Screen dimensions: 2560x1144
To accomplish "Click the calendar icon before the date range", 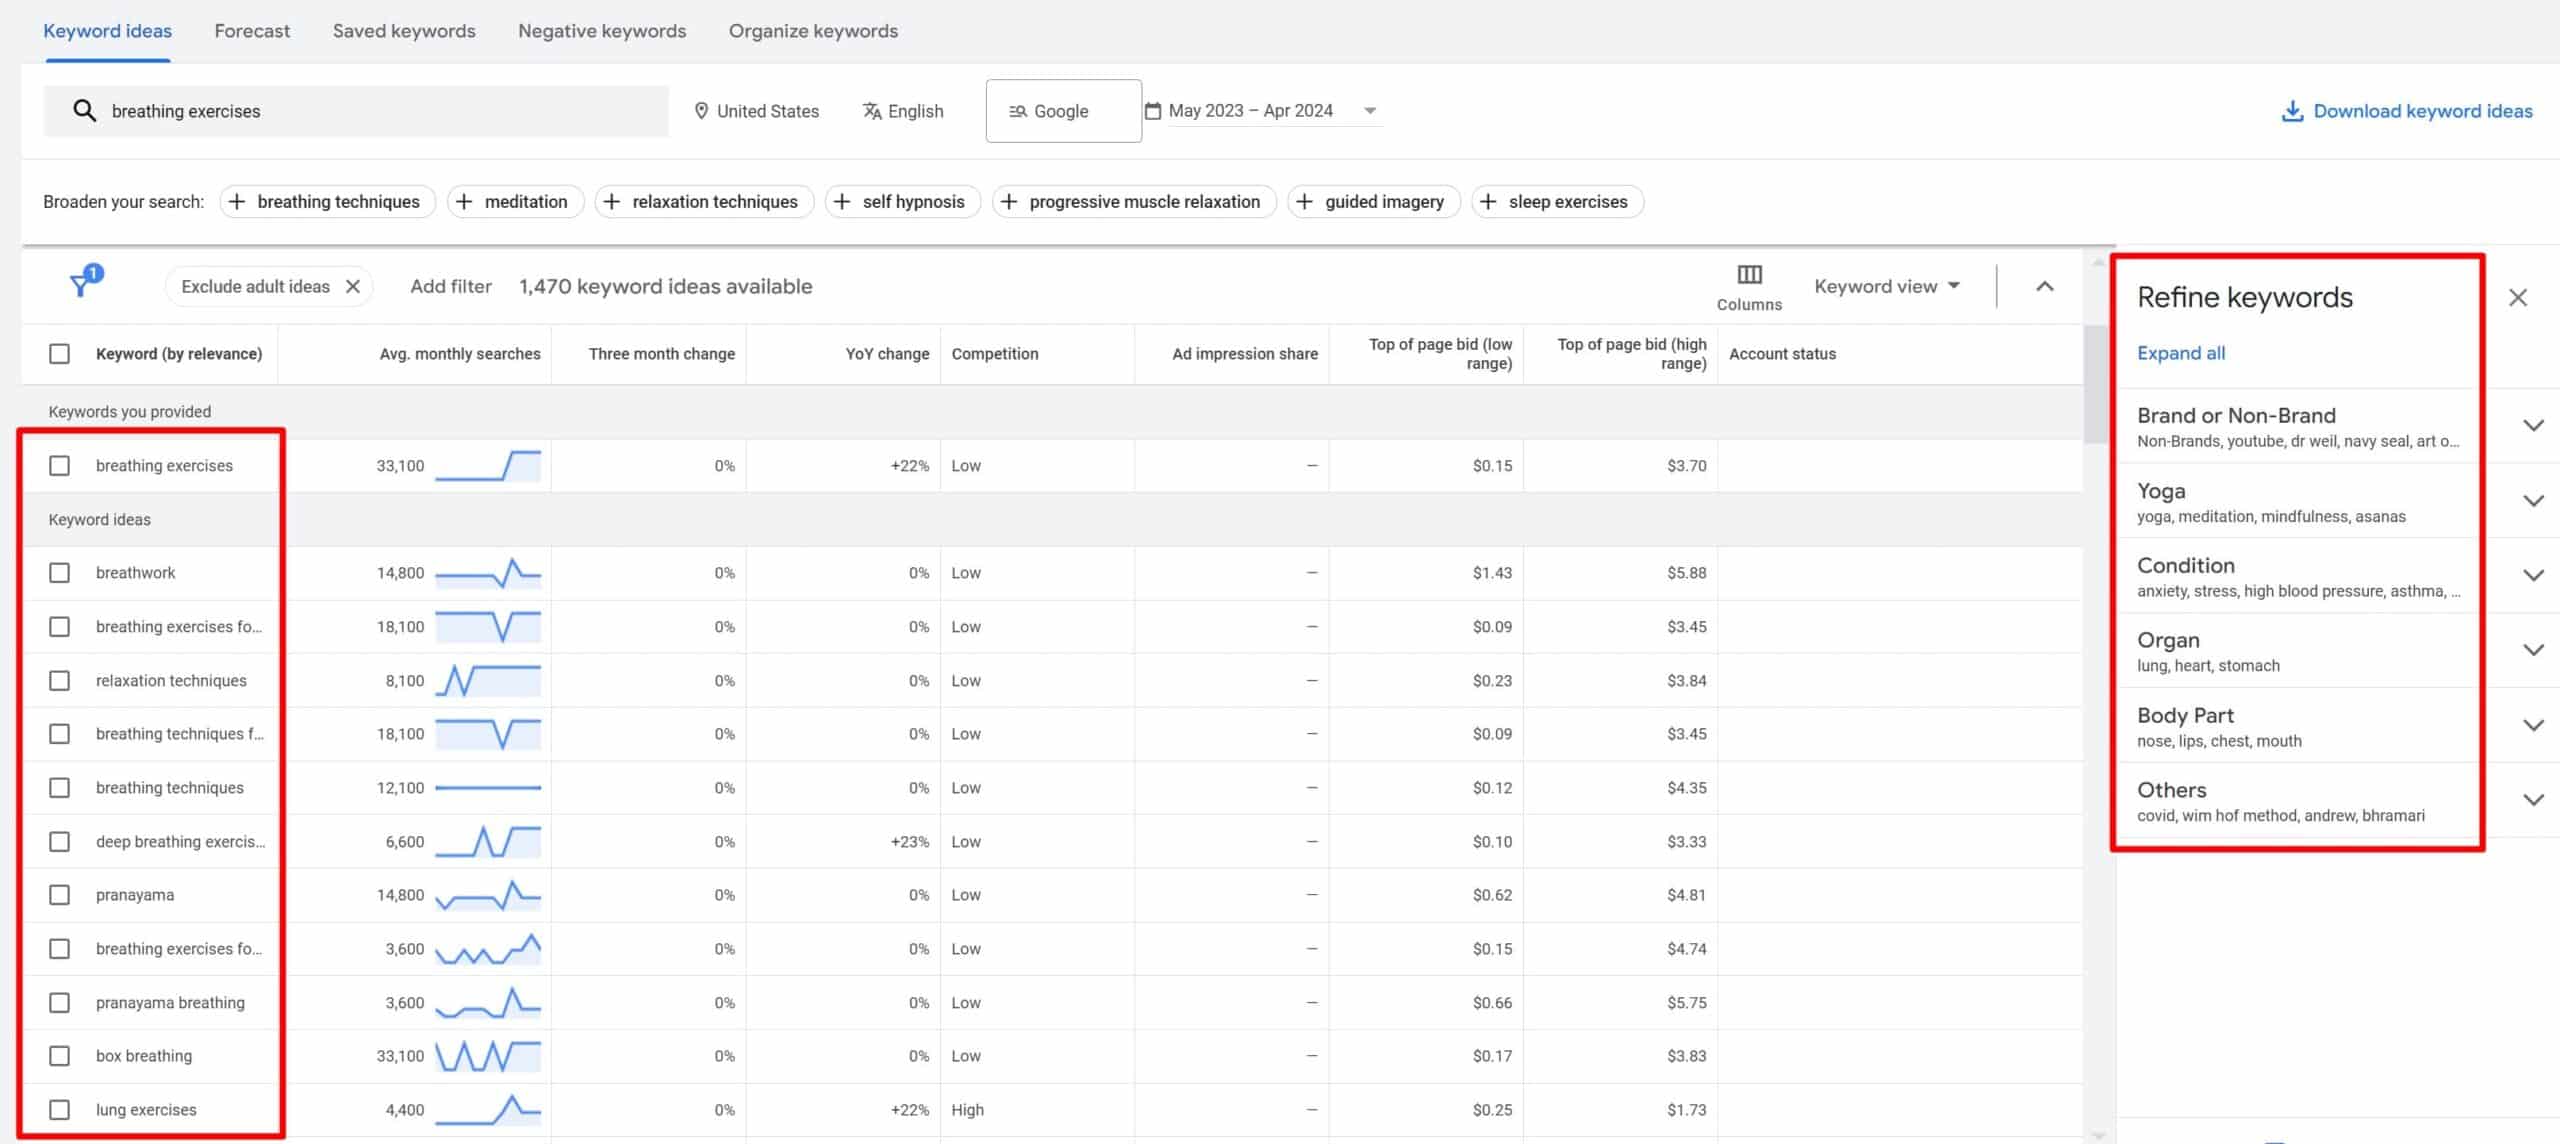I will click(1152, 110).
